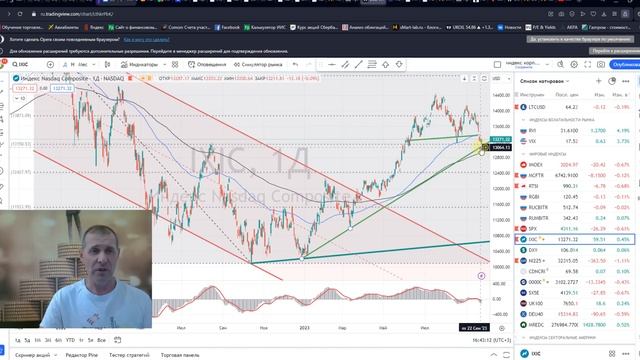This screenshot has width=640, height=360.
Task: Switch chart range to 1 day
Action: point(18,340)
